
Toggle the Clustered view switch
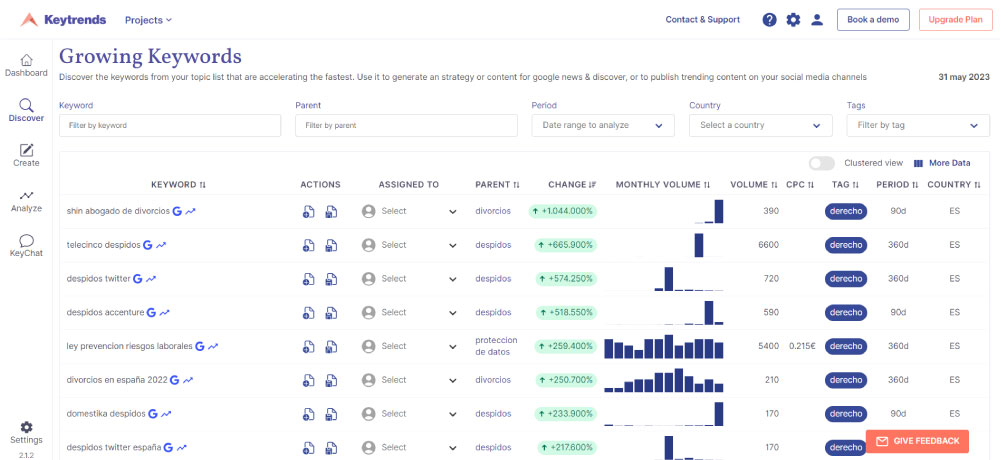pyautogui.click(x=821, y=163)
